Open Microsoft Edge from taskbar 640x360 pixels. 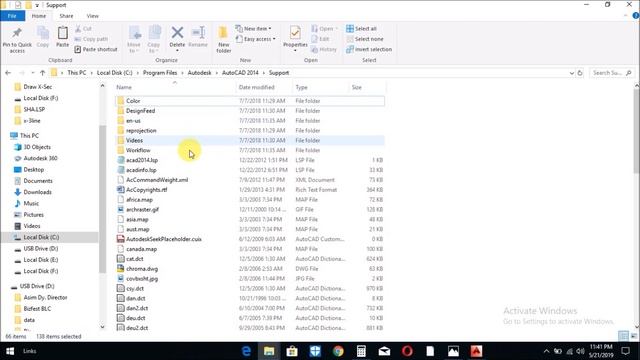(246, 351)
